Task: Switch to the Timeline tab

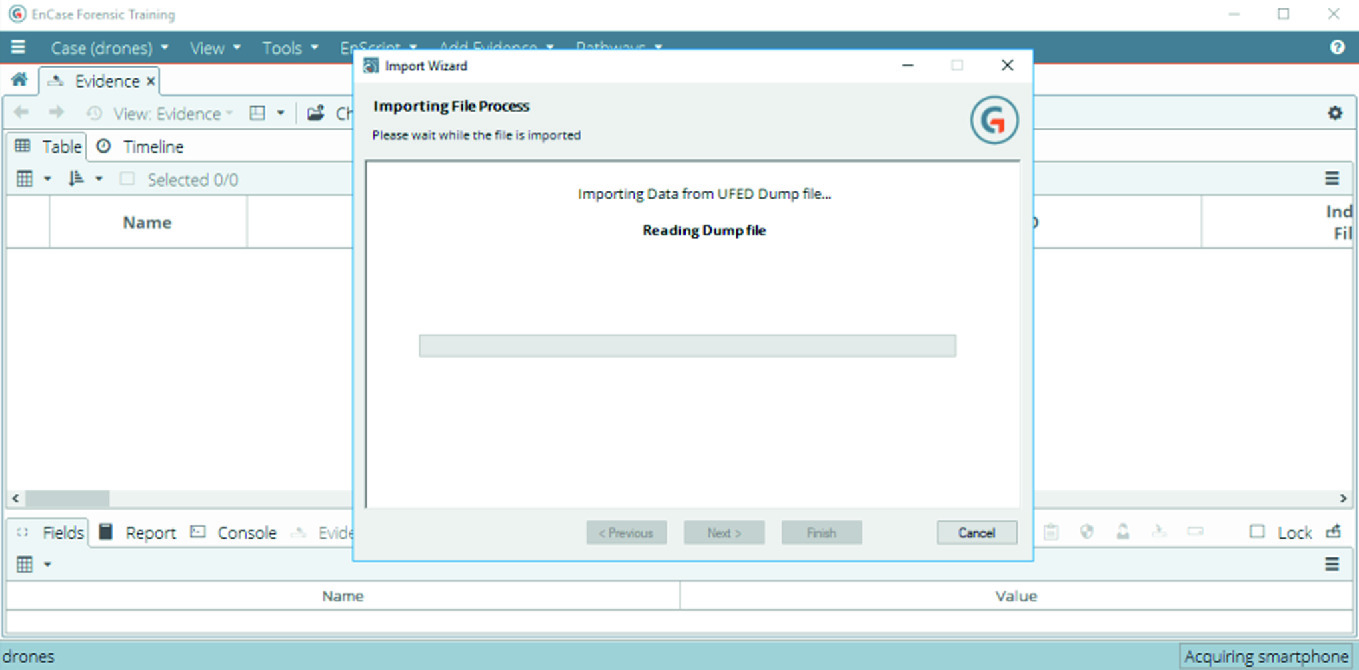Action: [x=140, y=146]
